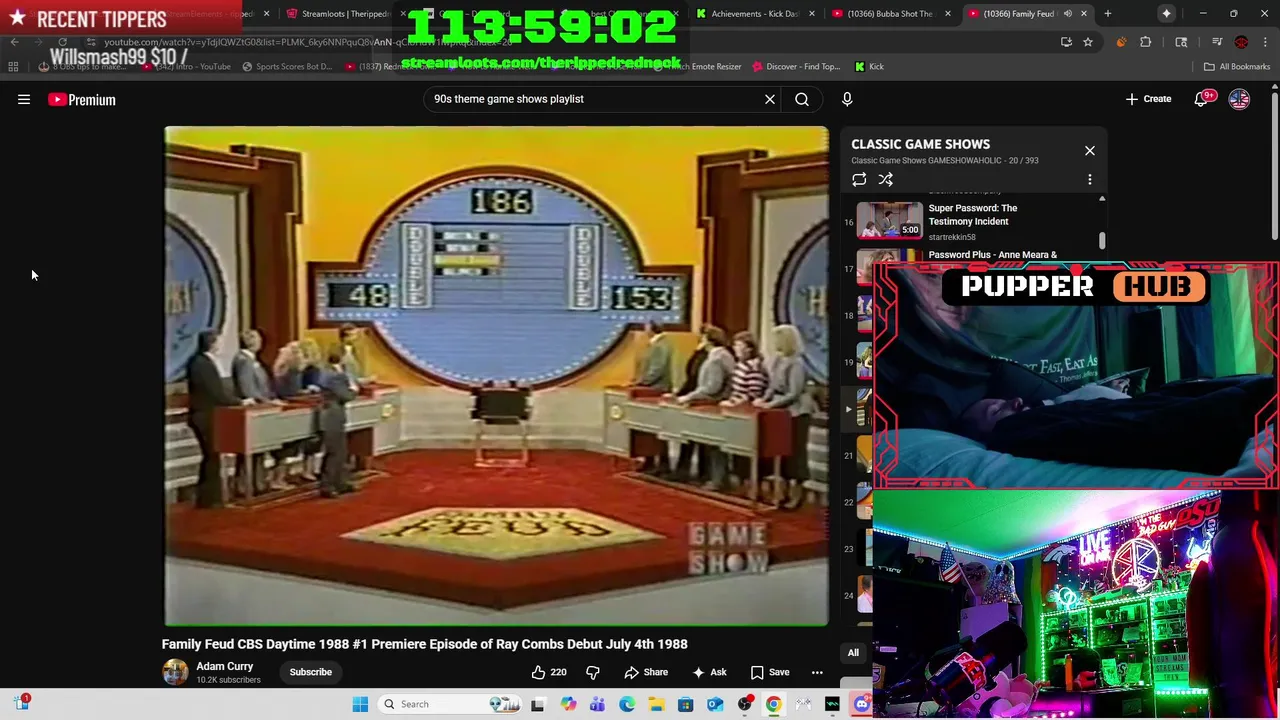Clear the search query with the X
The image size is (1280, 720).
click(770, 99)
